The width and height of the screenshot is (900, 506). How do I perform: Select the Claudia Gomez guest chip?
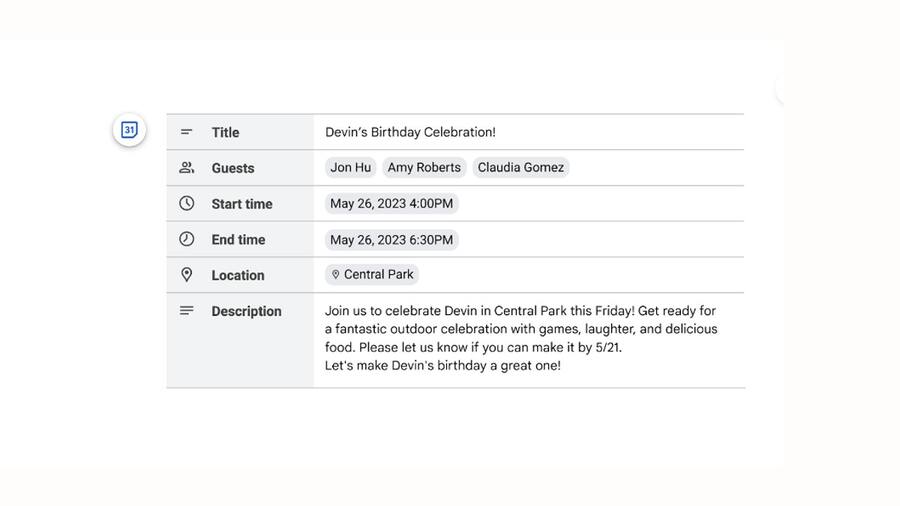[x=521, y=168]
